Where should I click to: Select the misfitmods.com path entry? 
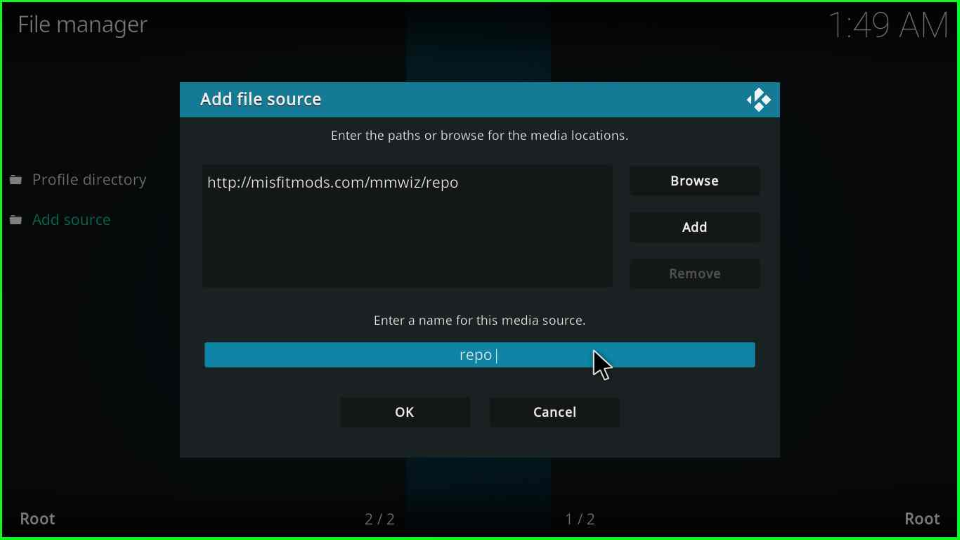point(332,182)
